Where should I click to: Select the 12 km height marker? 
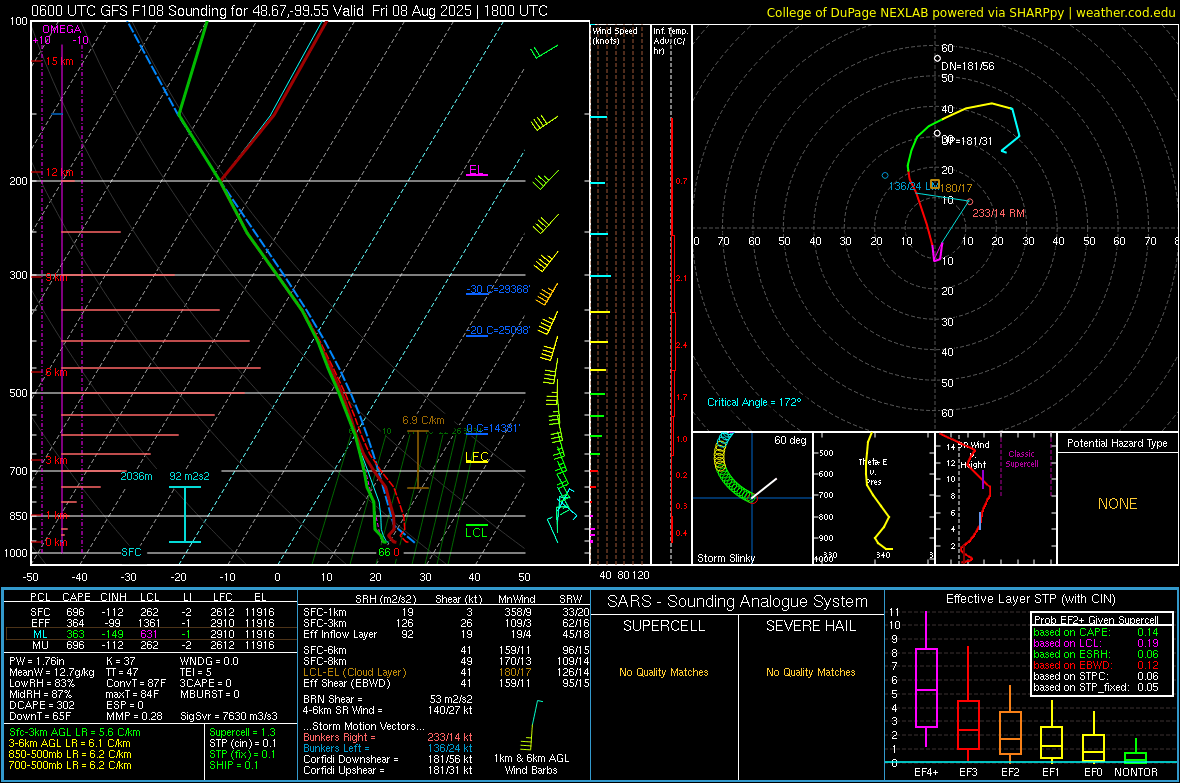(59, 172)
